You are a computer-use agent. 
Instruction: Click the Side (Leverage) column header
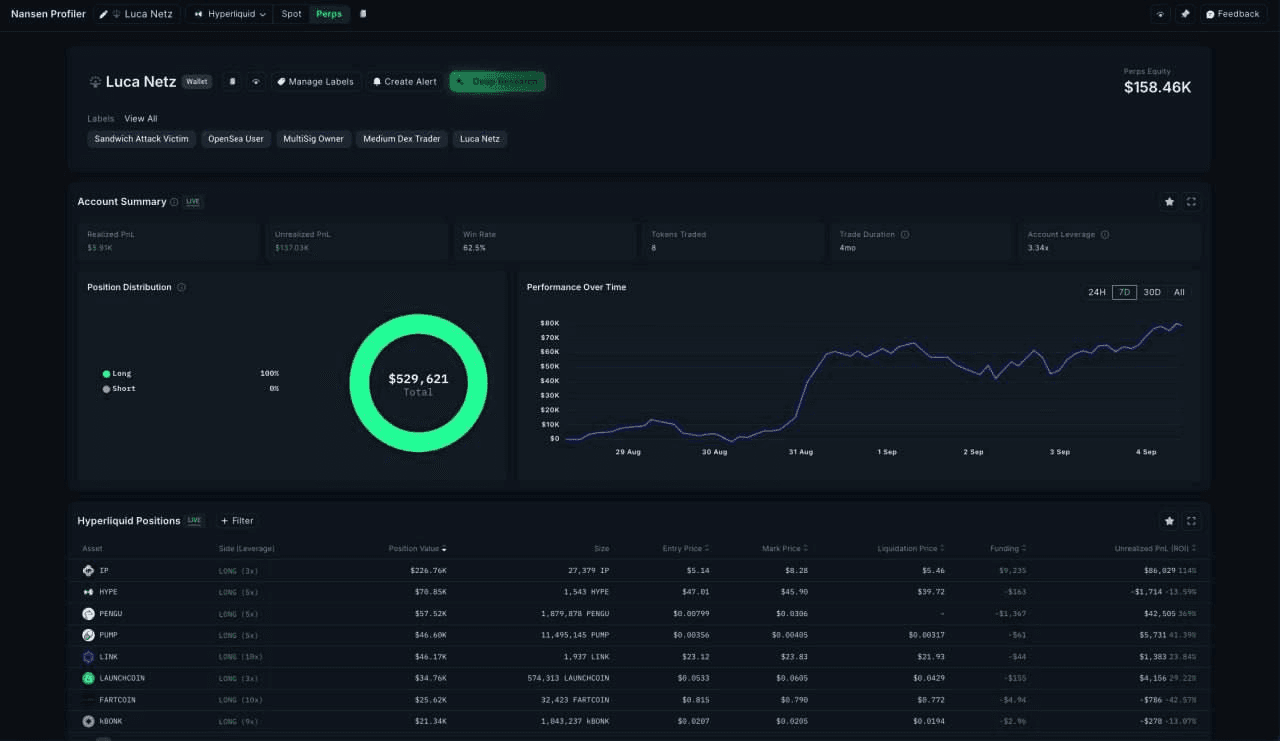(246, 549)
